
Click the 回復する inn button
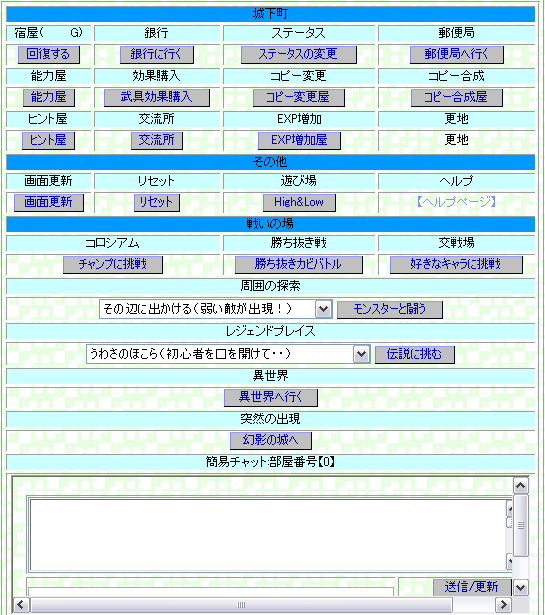click(x=49, y=54)
